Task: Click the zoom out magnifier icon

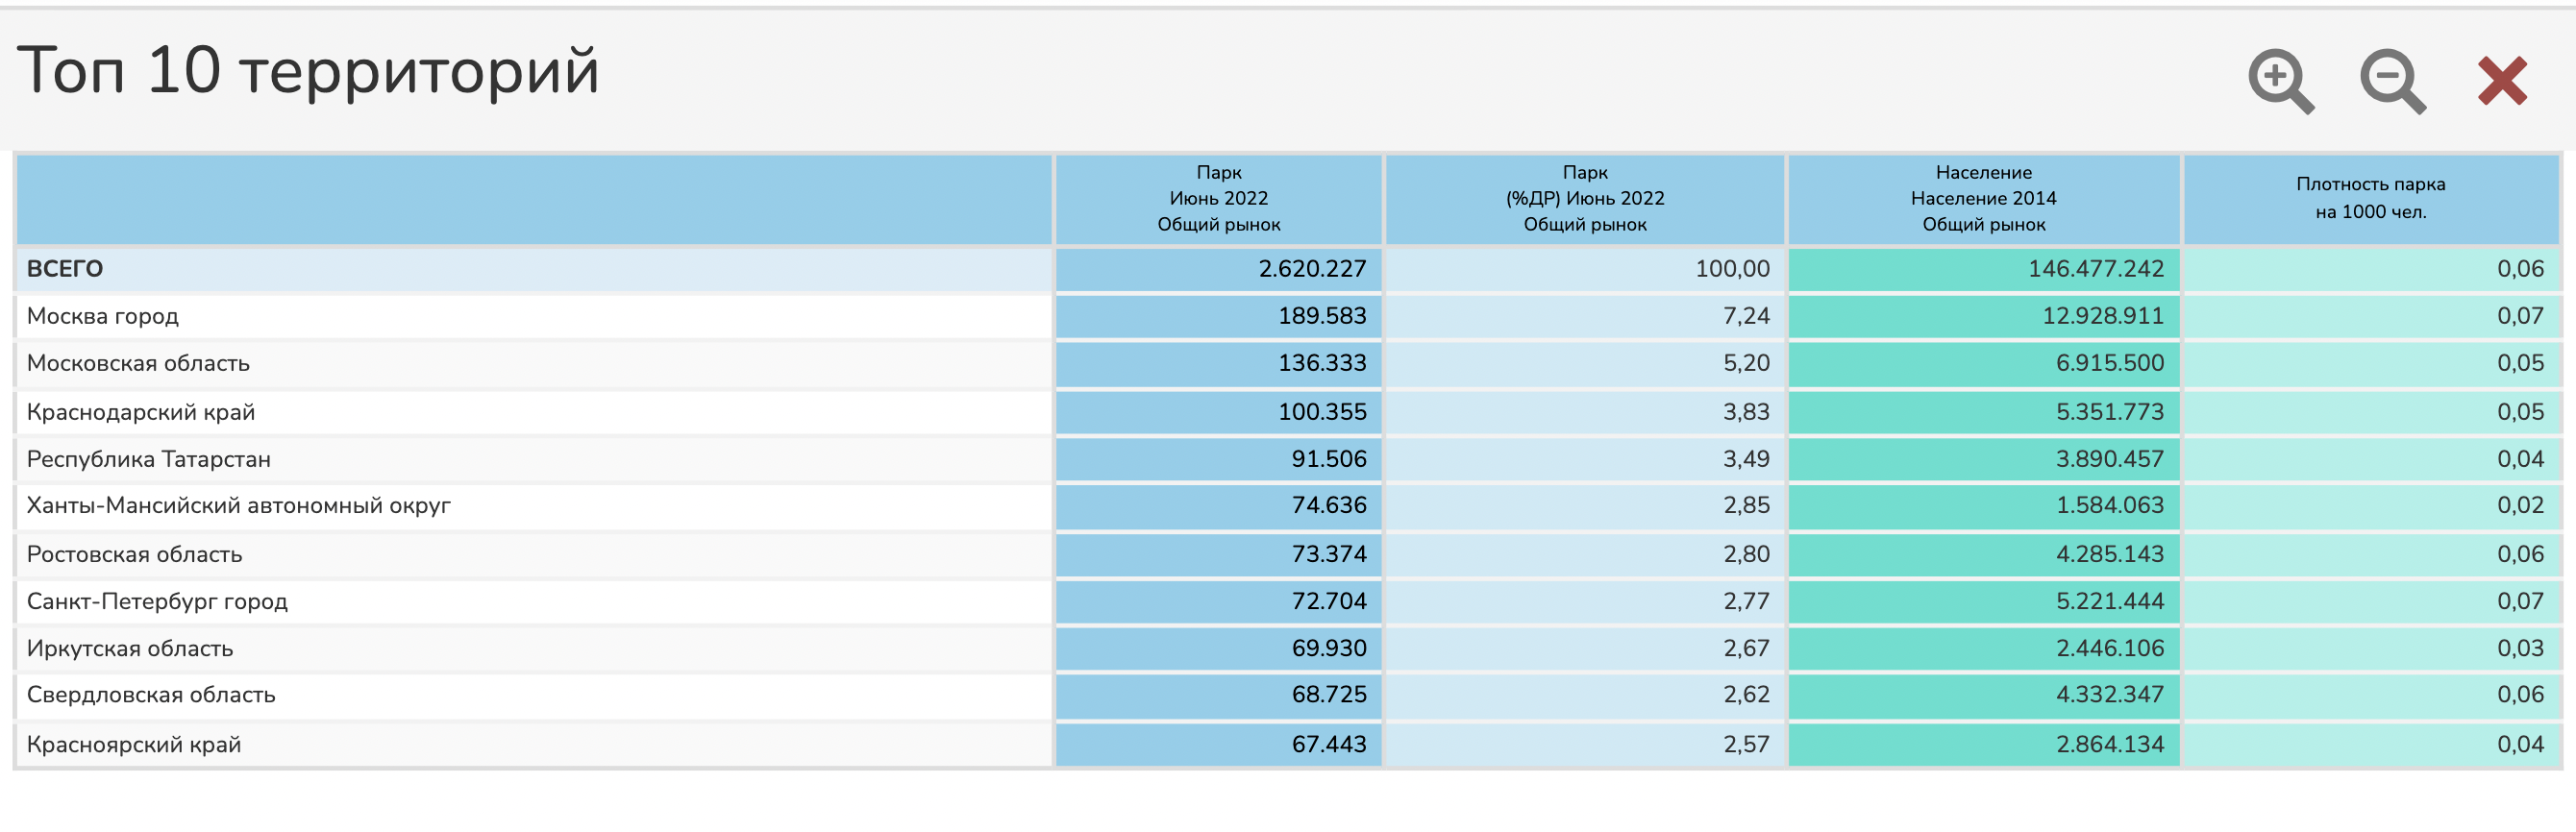Action: [2391, 80]
